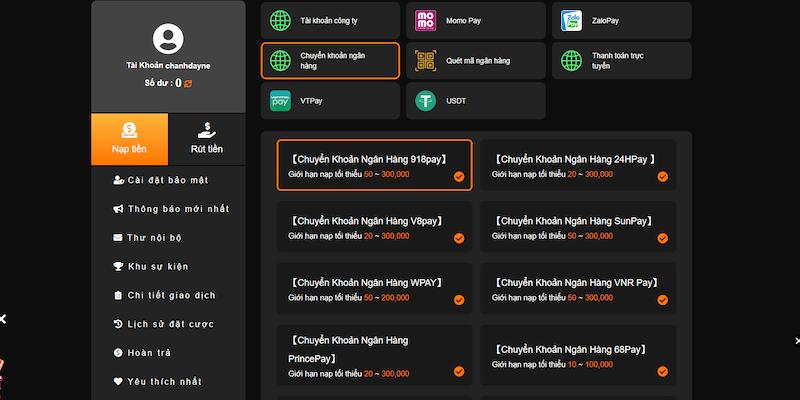Click the Lịch sử đặt cược history icon

118,324
